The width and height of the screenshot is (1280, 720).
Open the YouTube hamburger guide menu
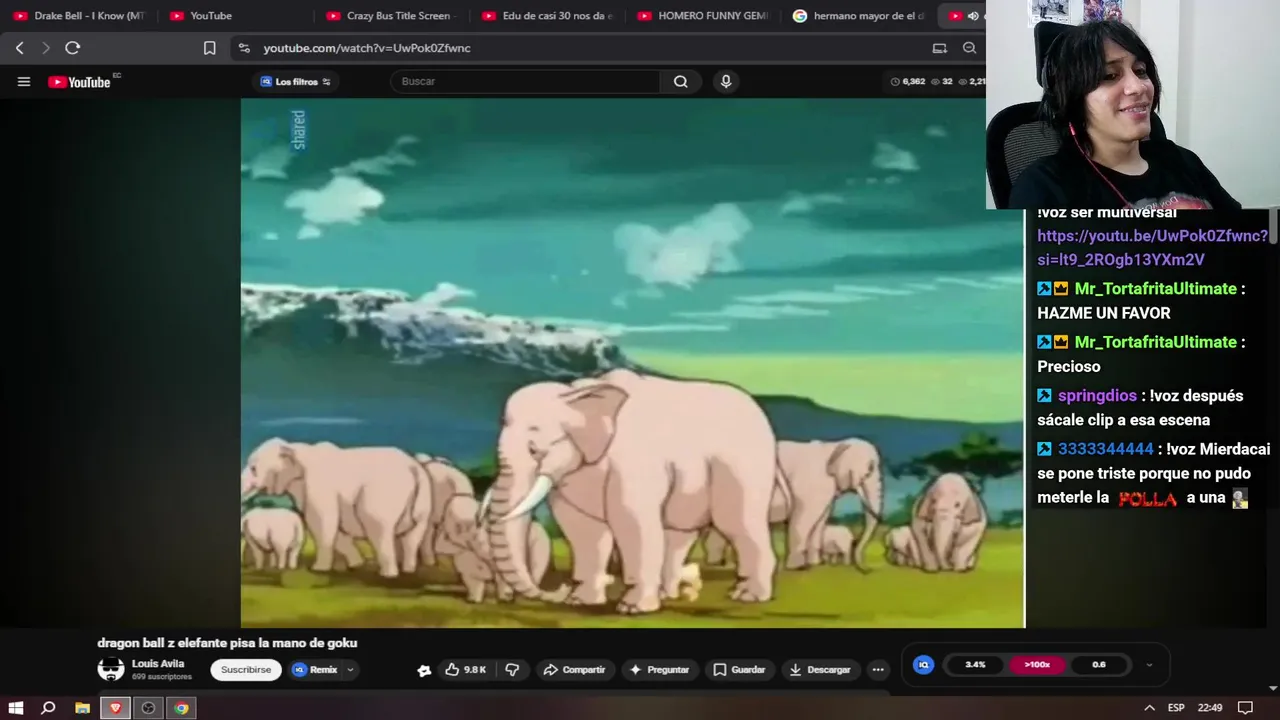coord(24,82)
